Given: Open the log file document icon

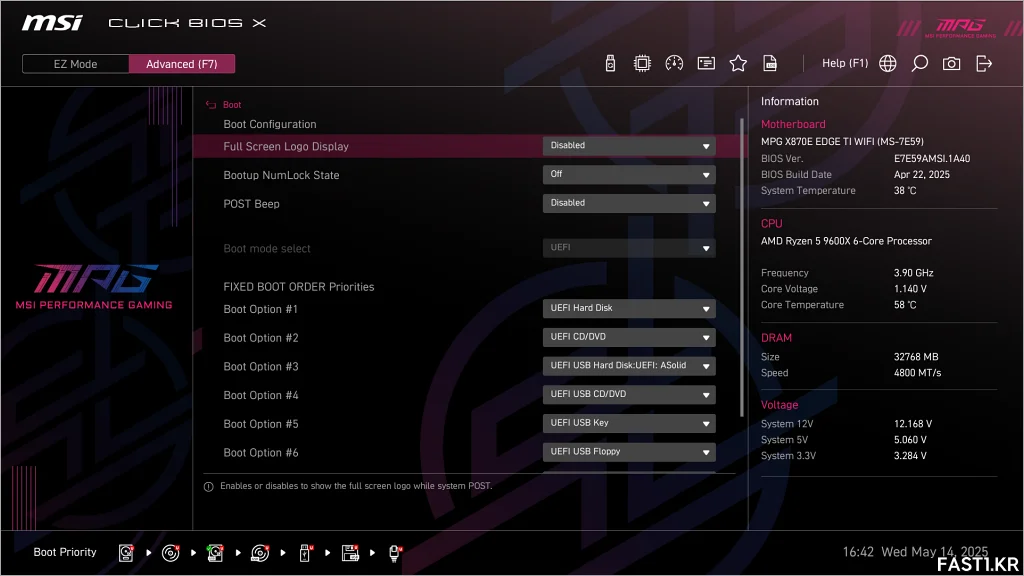Looking at the screenshot, I should [x=770, y=63].
